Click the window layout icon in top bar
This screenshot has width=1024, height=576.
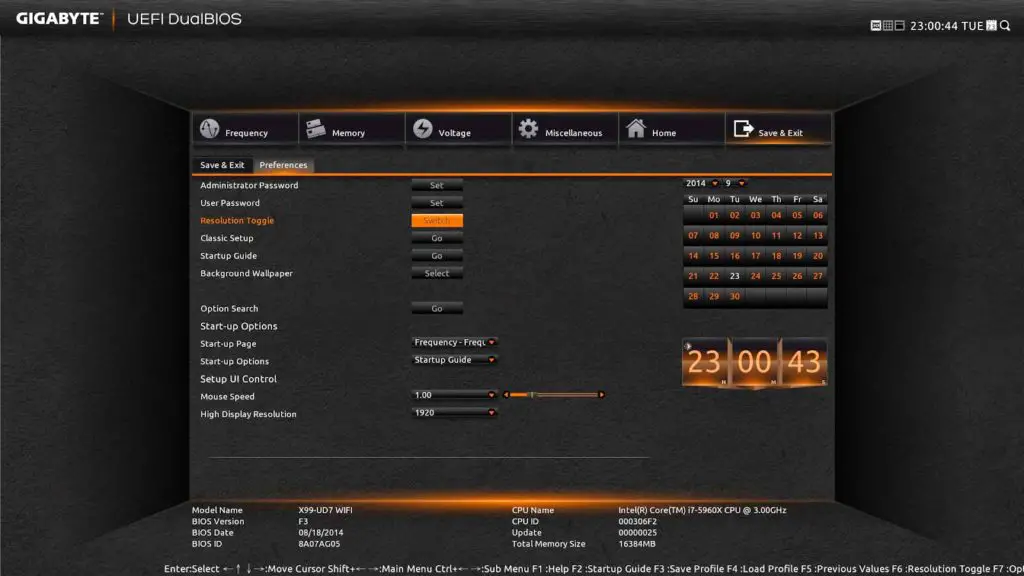[x=899, y=25]
